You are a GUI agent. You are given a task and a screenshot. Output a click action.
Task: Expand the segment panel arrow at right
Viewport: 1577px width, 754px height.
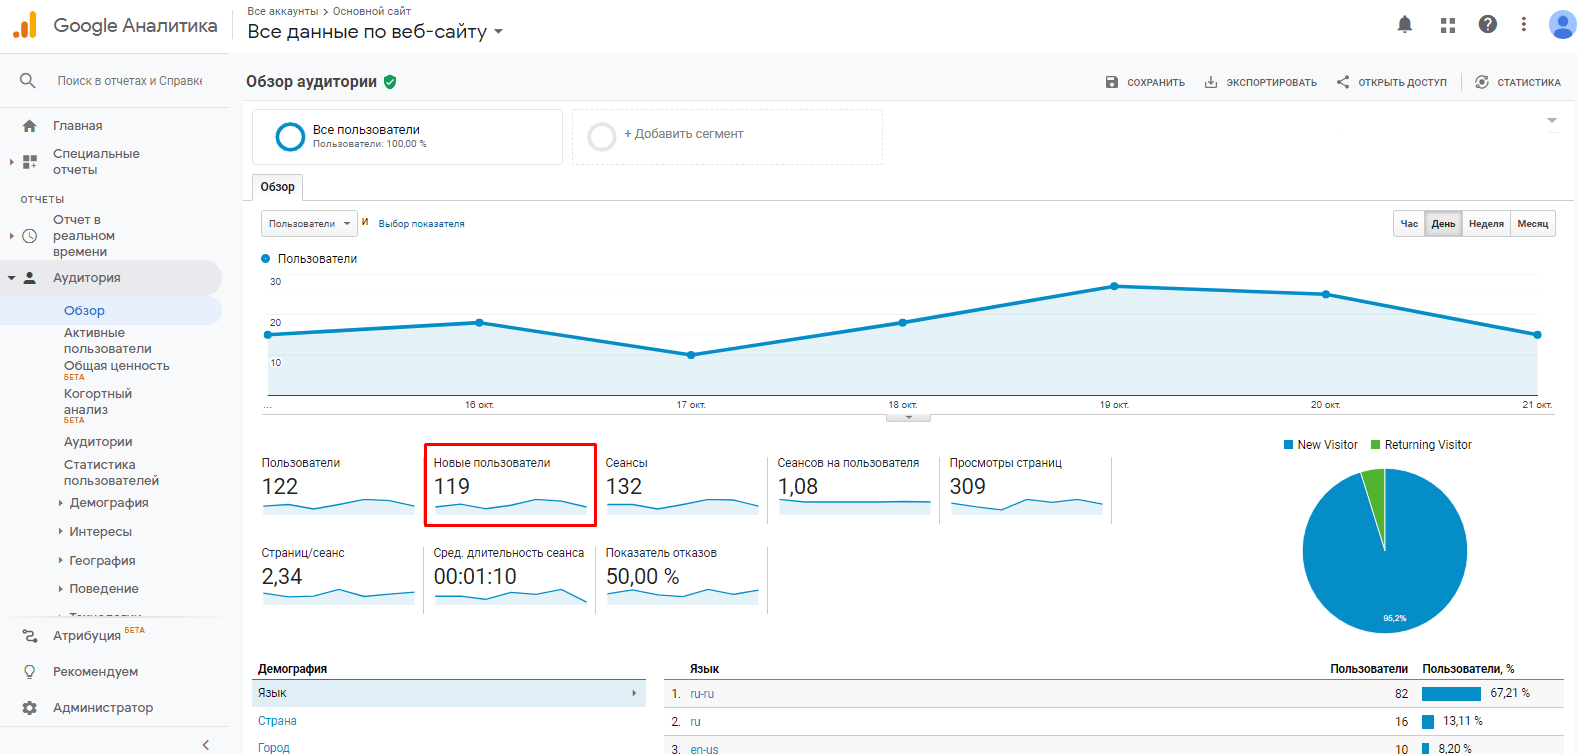pos(1552,120)
